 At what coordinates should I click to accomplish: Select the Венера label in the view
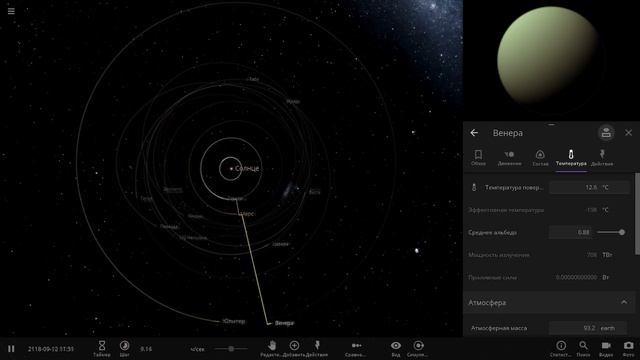(284, 323)
